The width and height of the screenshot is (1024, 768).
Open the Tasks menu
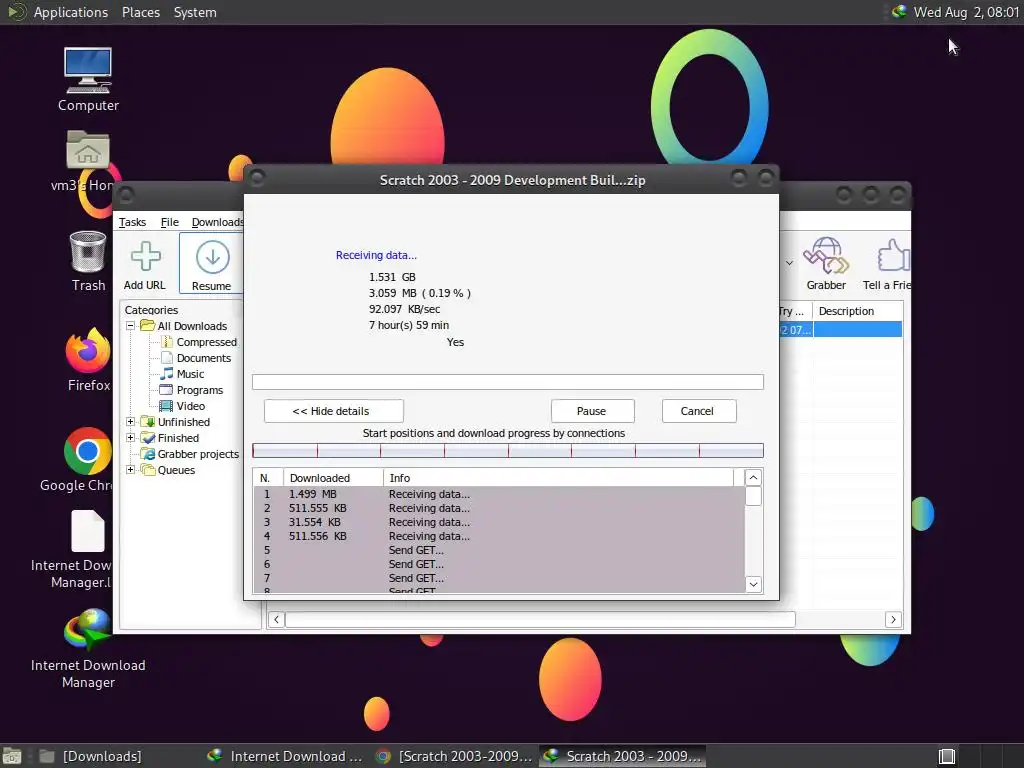coord(132,222)
